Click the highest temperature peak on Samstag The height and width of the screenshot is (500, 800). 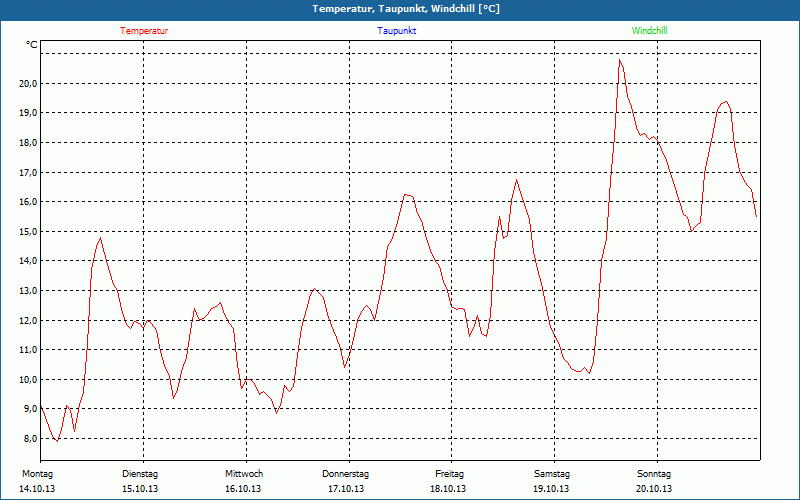(x=619, y=60)
